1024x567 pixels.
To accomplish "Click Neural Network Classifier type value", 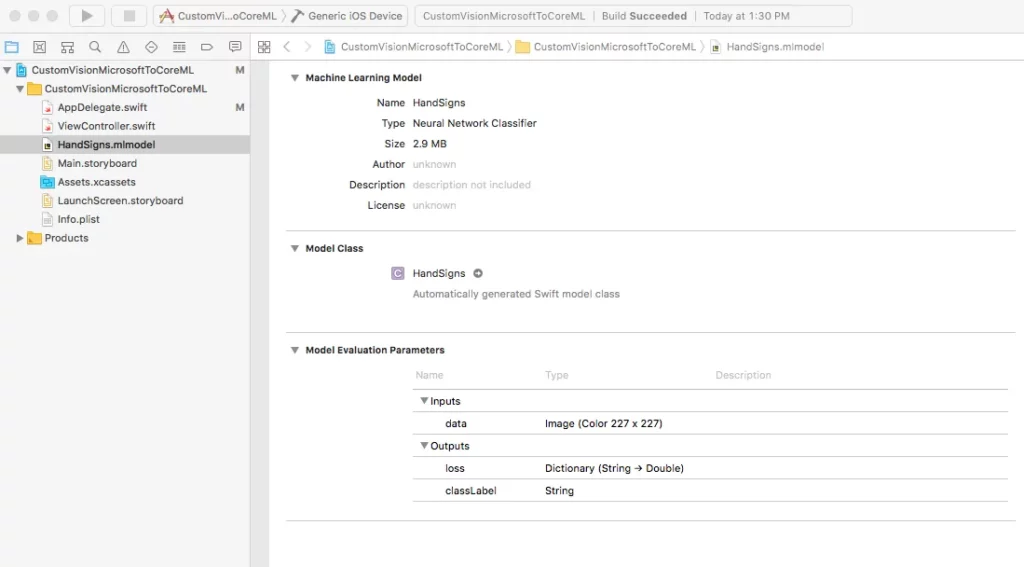I will tap(474, 123).
